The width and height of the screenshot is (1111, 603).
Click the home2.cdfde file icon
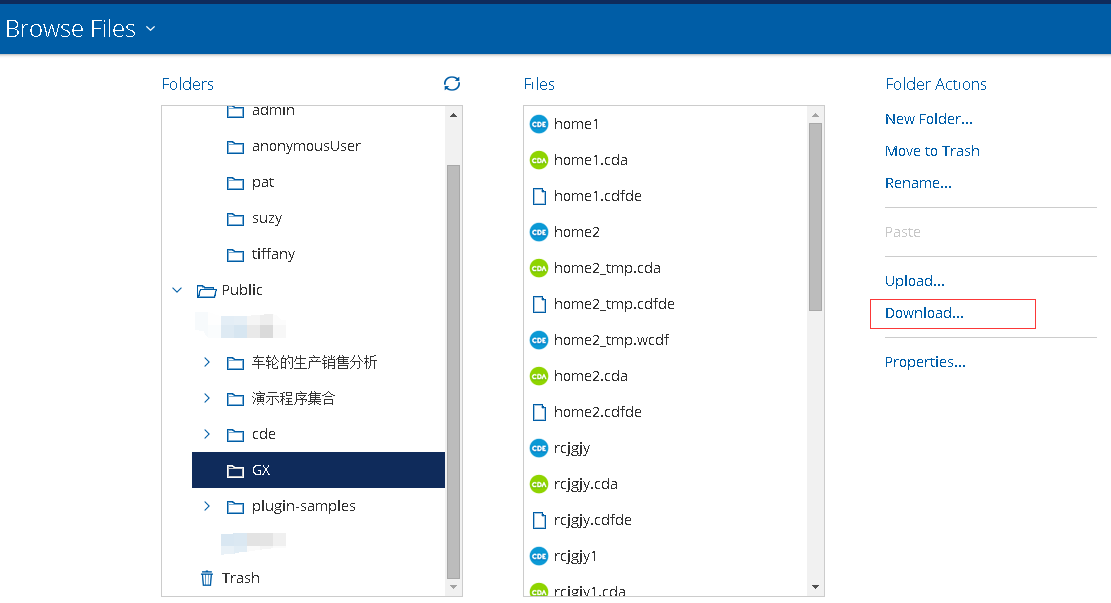coord(539,412)
